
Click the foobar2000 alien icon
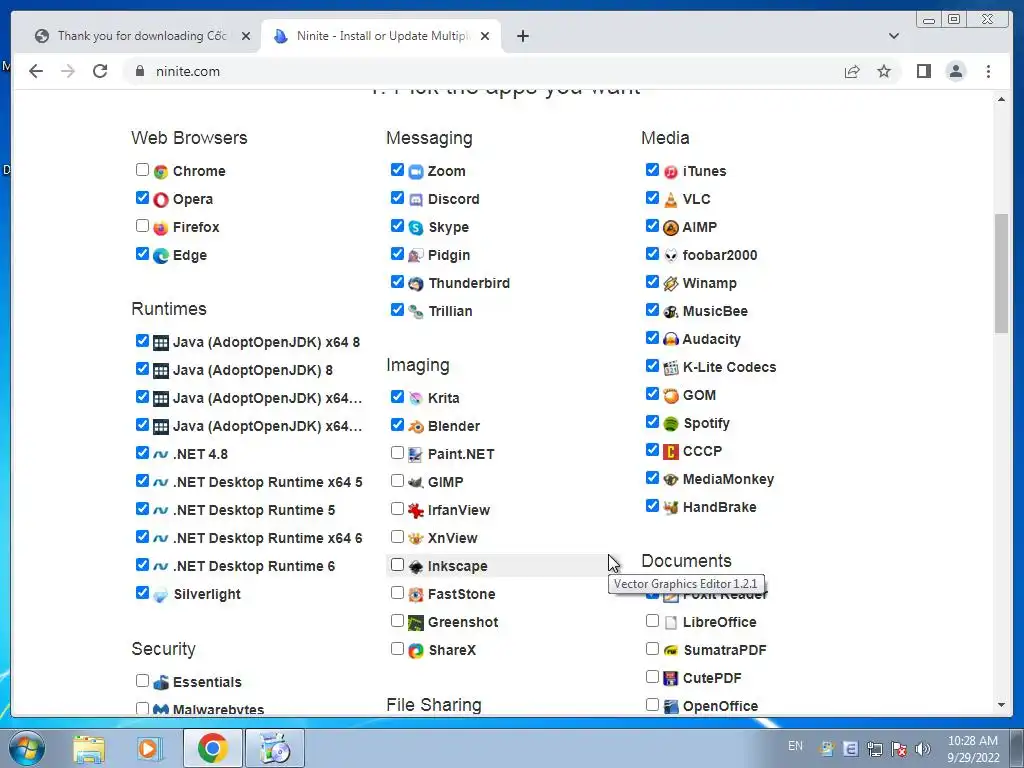coord(671,256)
